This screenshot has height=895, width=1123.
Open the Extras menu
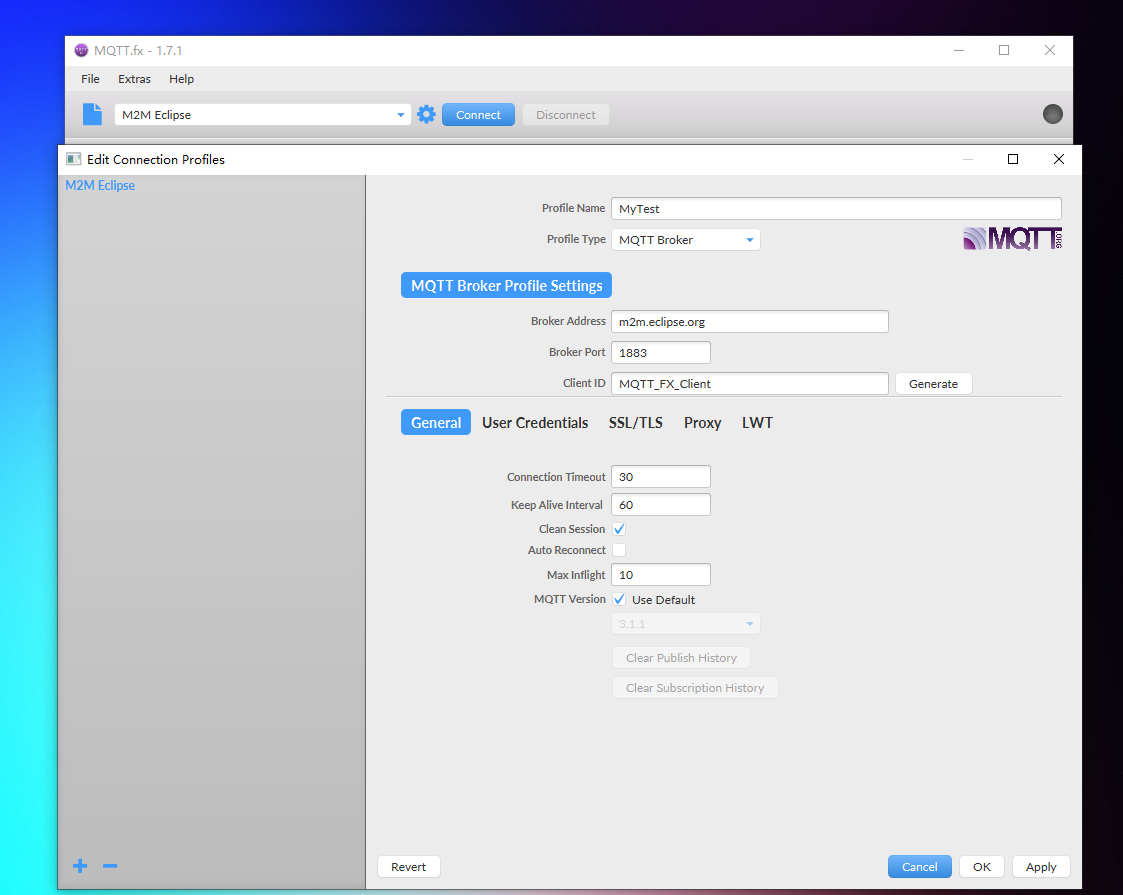point(135,79)
